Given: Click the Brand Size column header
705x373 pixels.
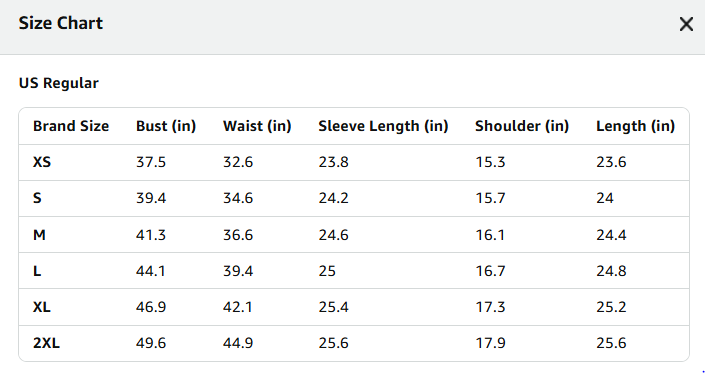Looking at the screenshot, I should [x=71, y=126].
